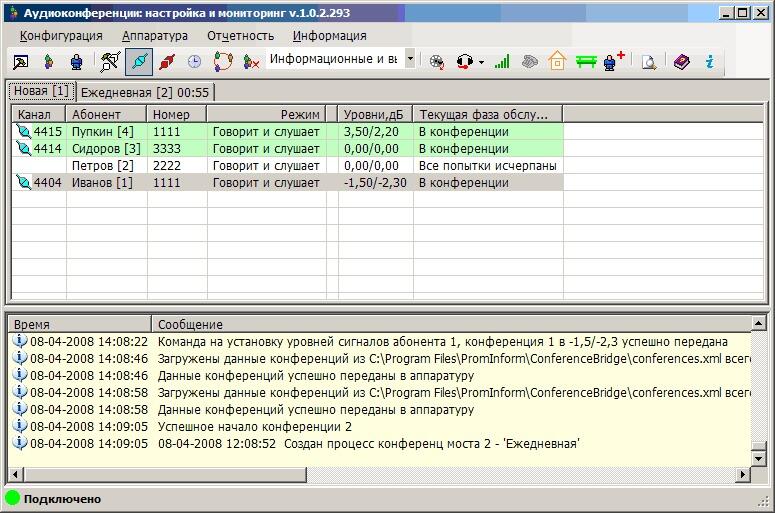
Task: Open the Аппаратура menu
Action: tap(155, 36)
